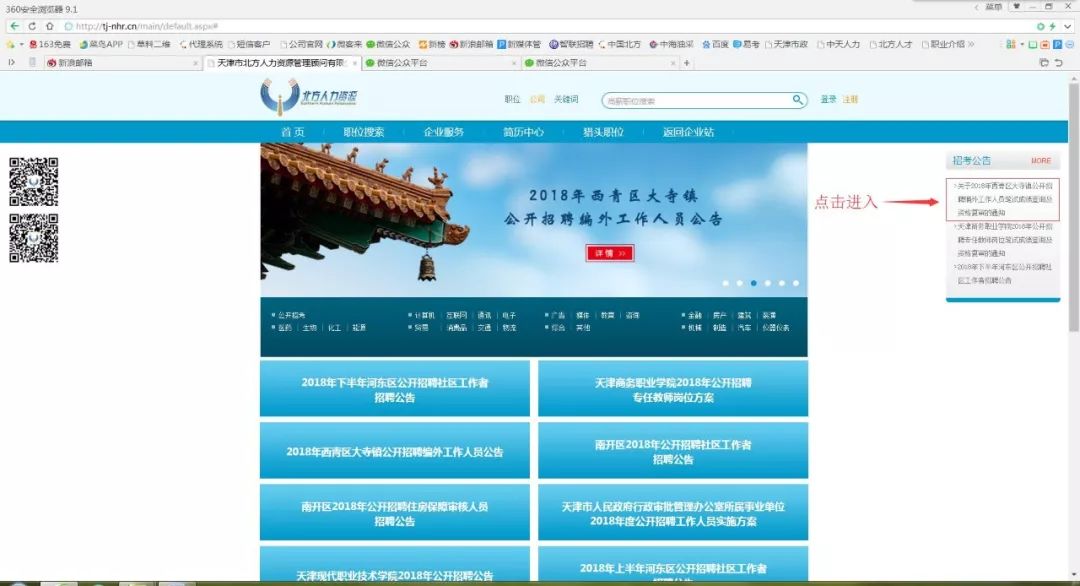Open the 菜鸟APP bookmark
The width and height of the screenshot is (1080, 586).
pyautogui.click(x=101, y=44)
